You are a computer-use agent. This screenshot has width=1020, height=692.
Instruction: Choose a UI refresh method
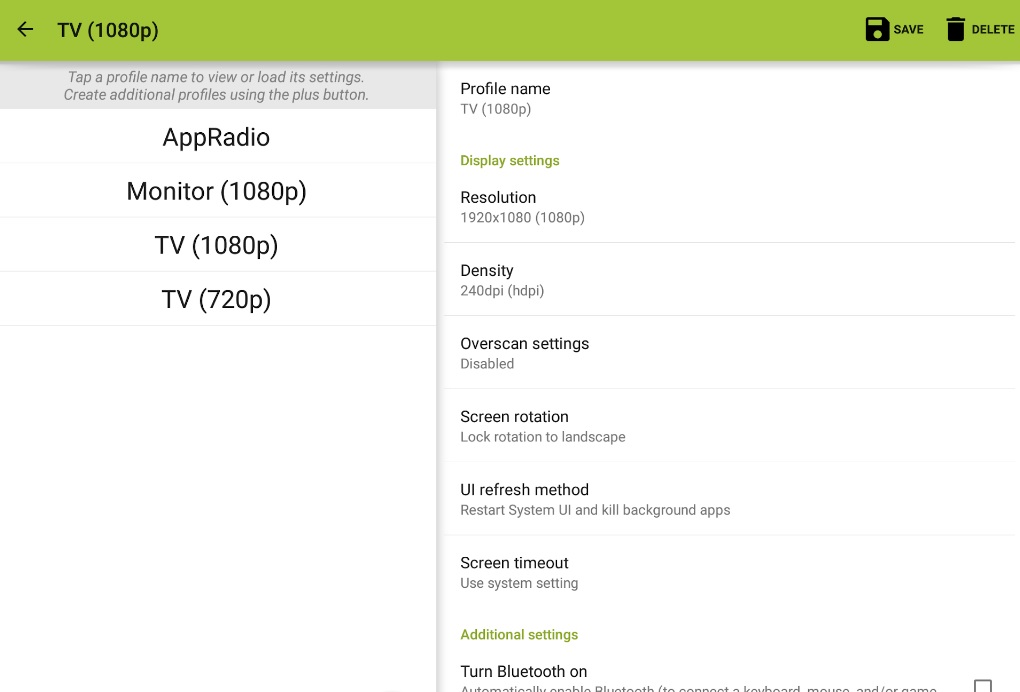click(729, 499)
